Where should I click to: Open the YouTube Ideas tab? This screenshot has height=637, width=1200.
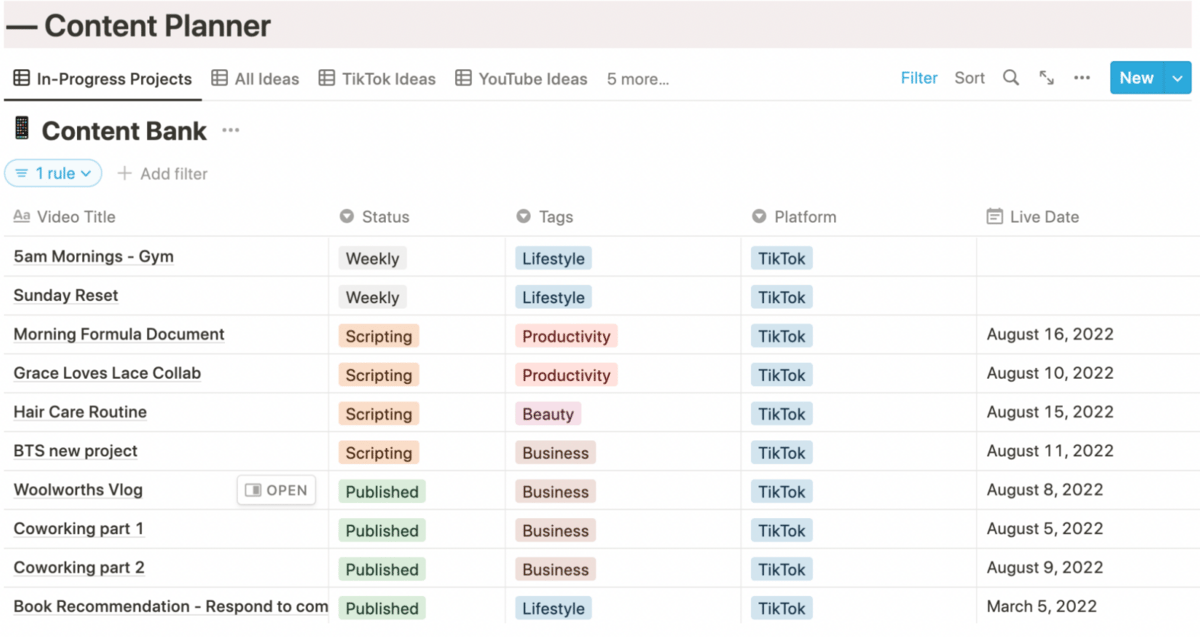pyautogui.click(x=521, y=79)
